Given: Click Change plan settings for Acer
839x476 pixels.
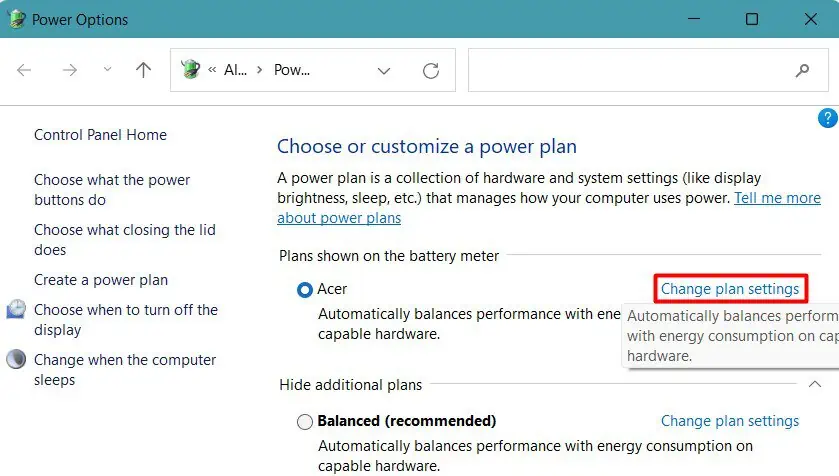Looking at the screenshot, I should pos(730,289).
